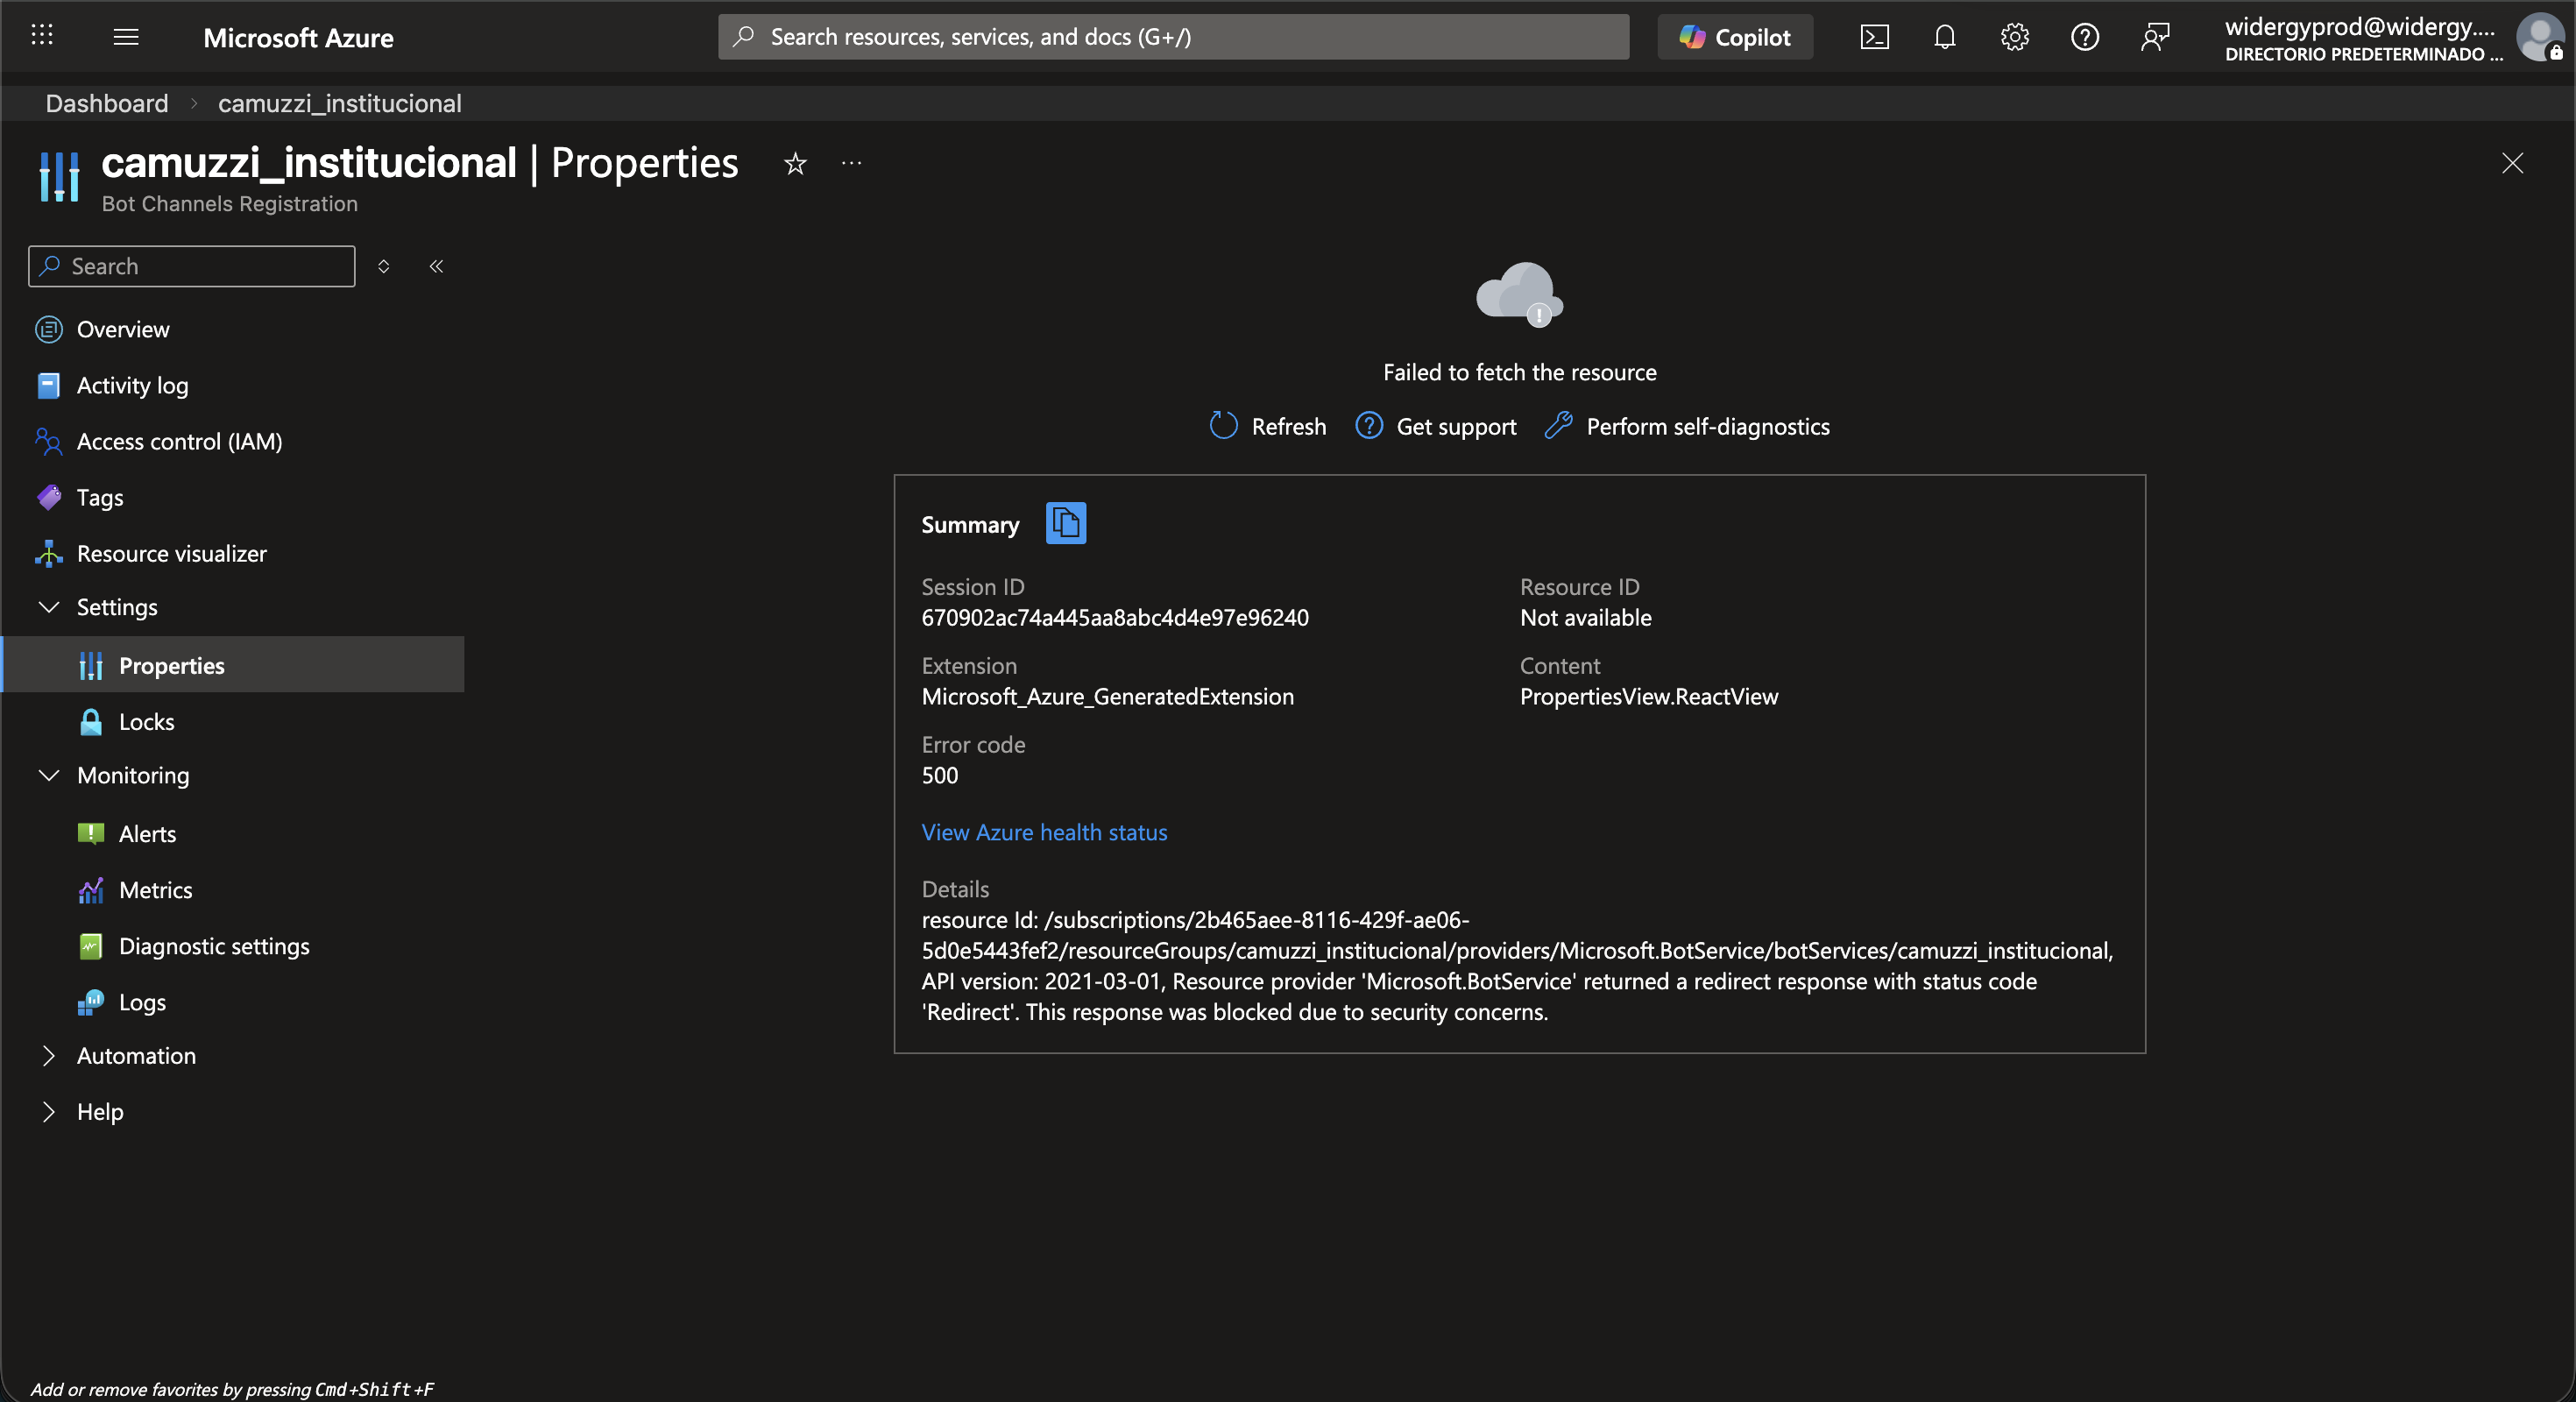2576x1402 pixels.
Task: Copy the error summary with the copy icon
Action: 1065,523
